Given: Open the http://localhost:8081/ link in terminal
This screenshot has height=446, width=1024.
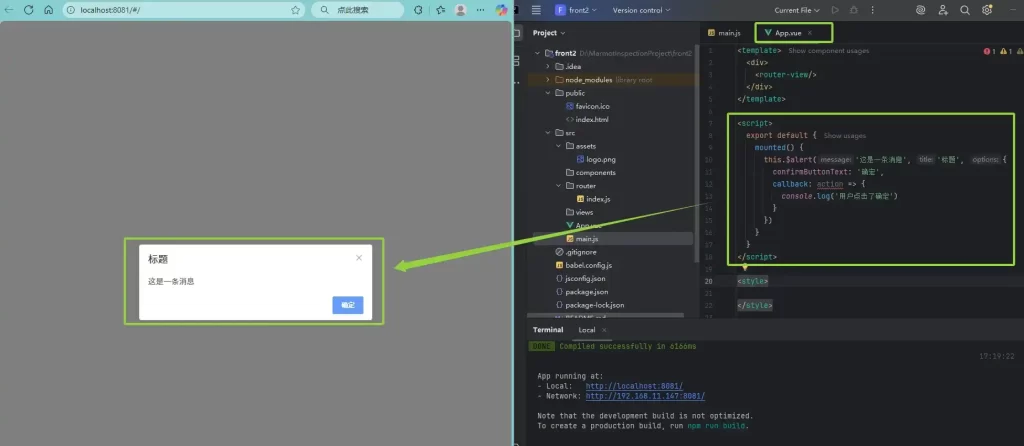Looking at the screenshot, I should 634,386.
